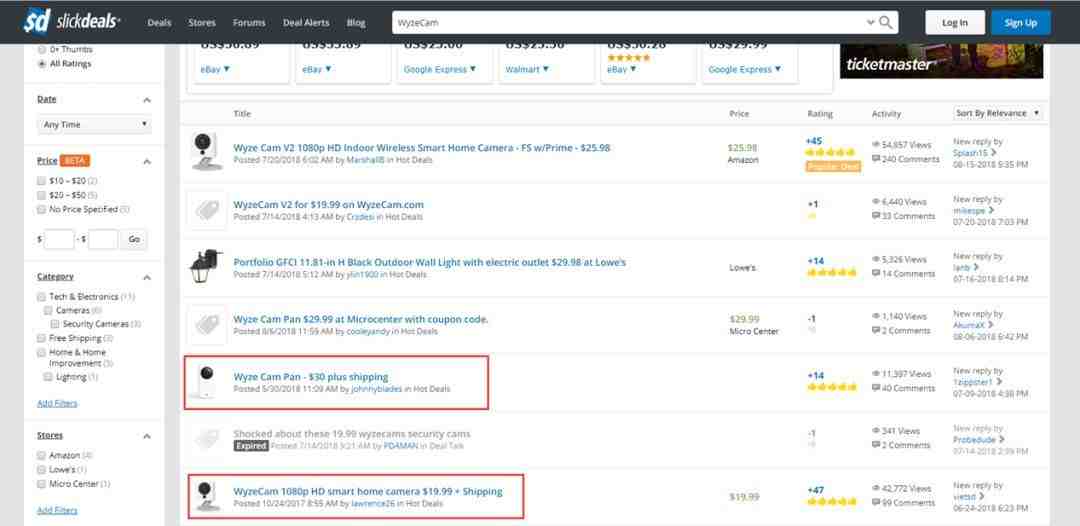Image resolution: width=1080 pixels, height=526 pixels.
Task: Open the new reply by Splash15
Action: pyautogui.click(x=975, y=152)
